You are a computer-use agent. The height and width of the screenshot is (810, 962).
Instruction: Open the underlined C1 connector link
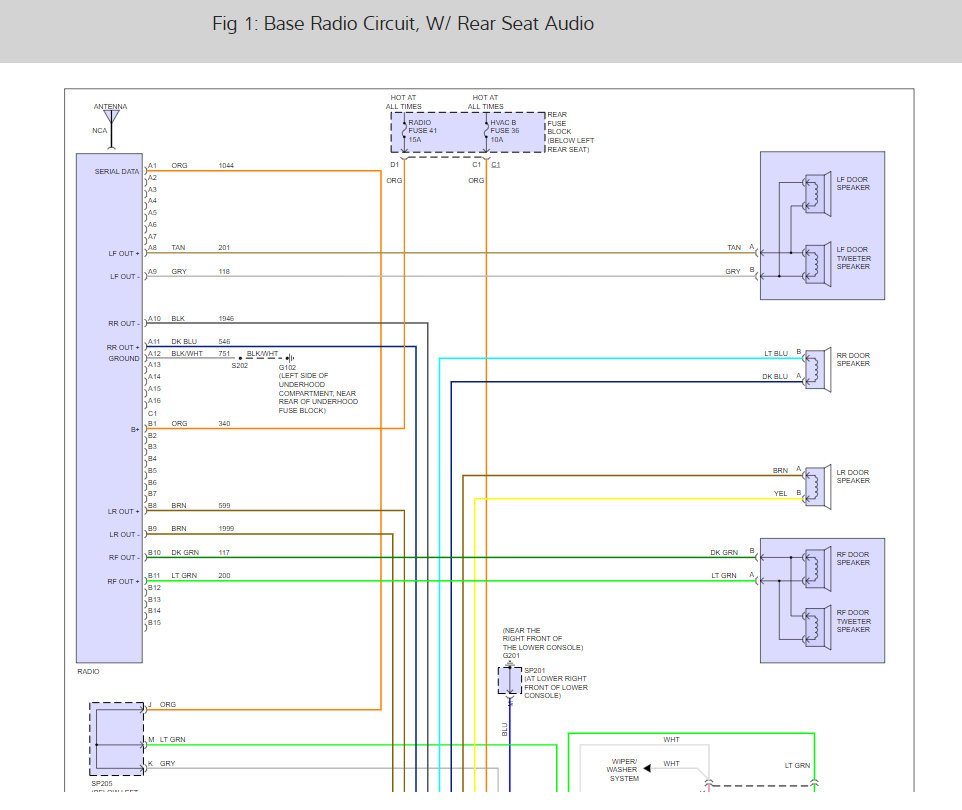click(496, 165)
